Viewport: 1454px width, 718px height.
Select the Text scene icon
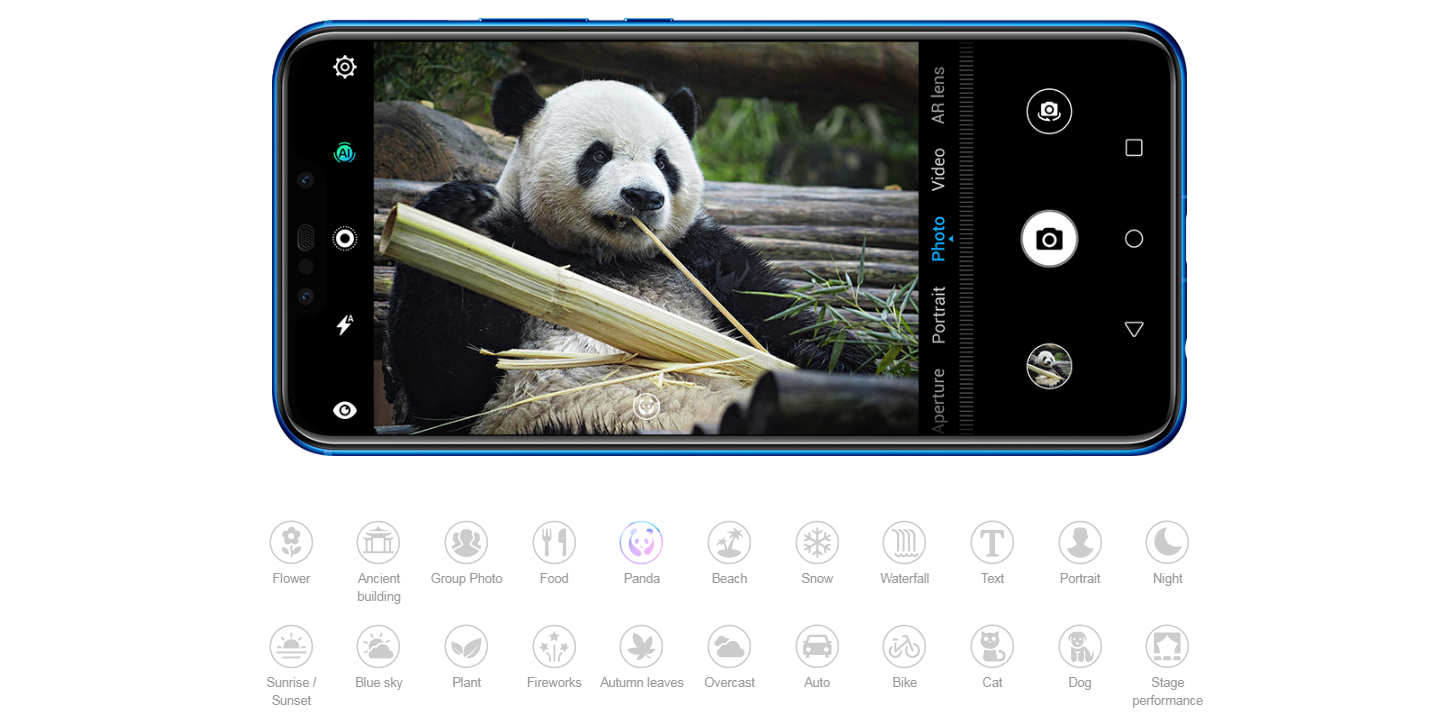tap(992, 542)
